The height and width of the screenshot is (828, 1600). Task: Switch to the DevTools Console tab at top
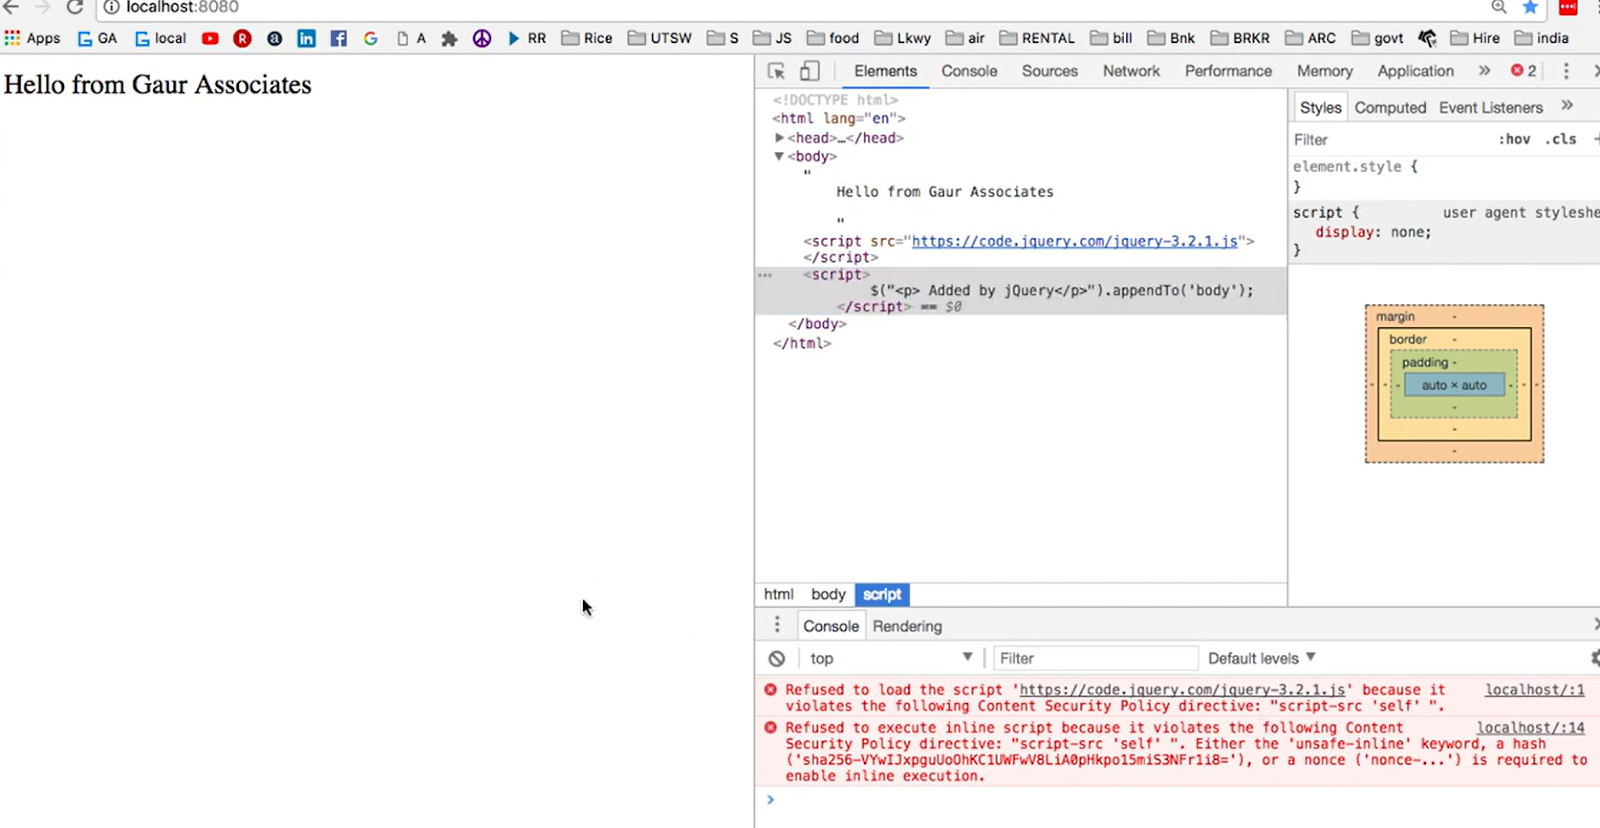pyautogui.click(x=969, y=71)
